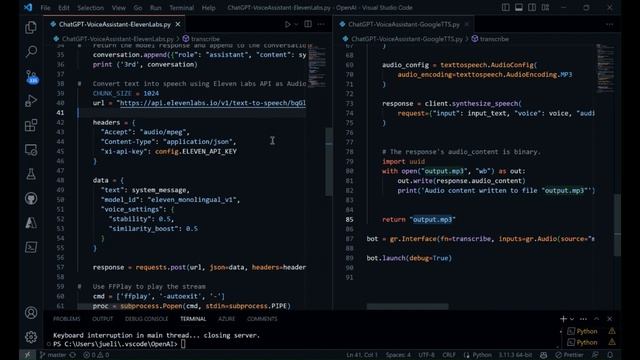This screenshot has width=640, height=360.
Task: Open More Actions for right editor group
Action: (609, 24)
